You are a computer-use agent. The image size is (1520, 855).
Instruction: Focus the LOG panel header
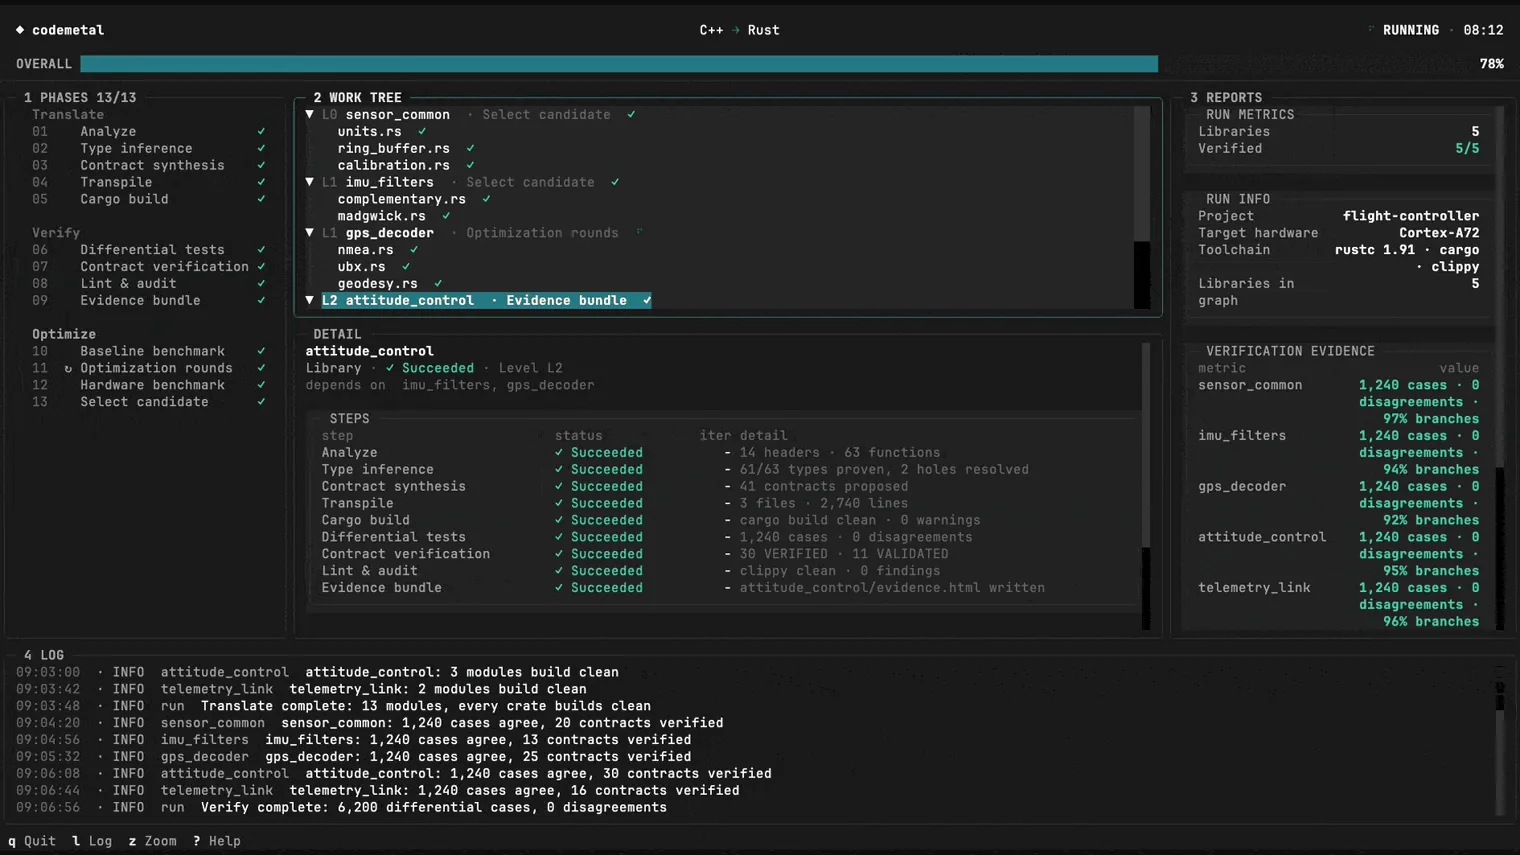[44, 656]
